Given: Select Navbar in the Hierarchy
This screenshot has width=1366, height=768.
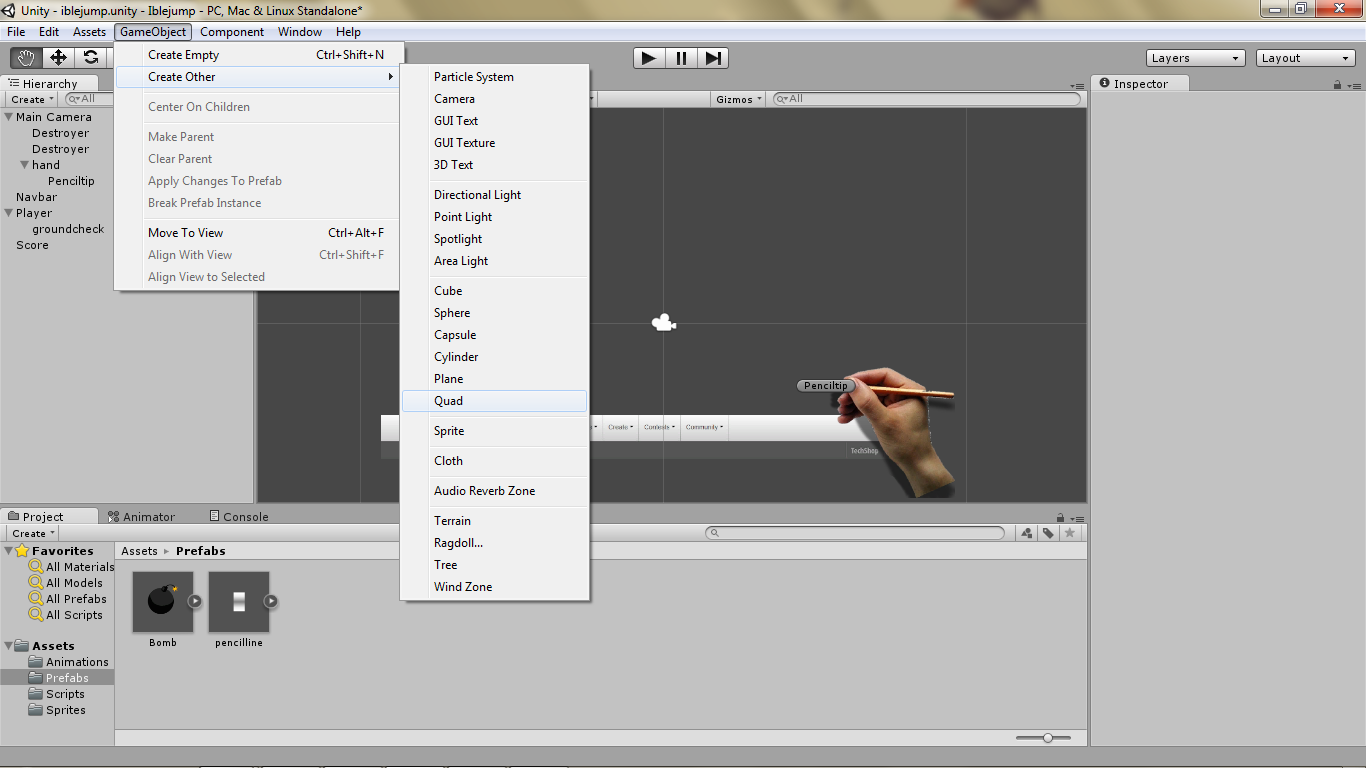Looking at the screenshot, I should pyautogui.click(x=36, y=197).
